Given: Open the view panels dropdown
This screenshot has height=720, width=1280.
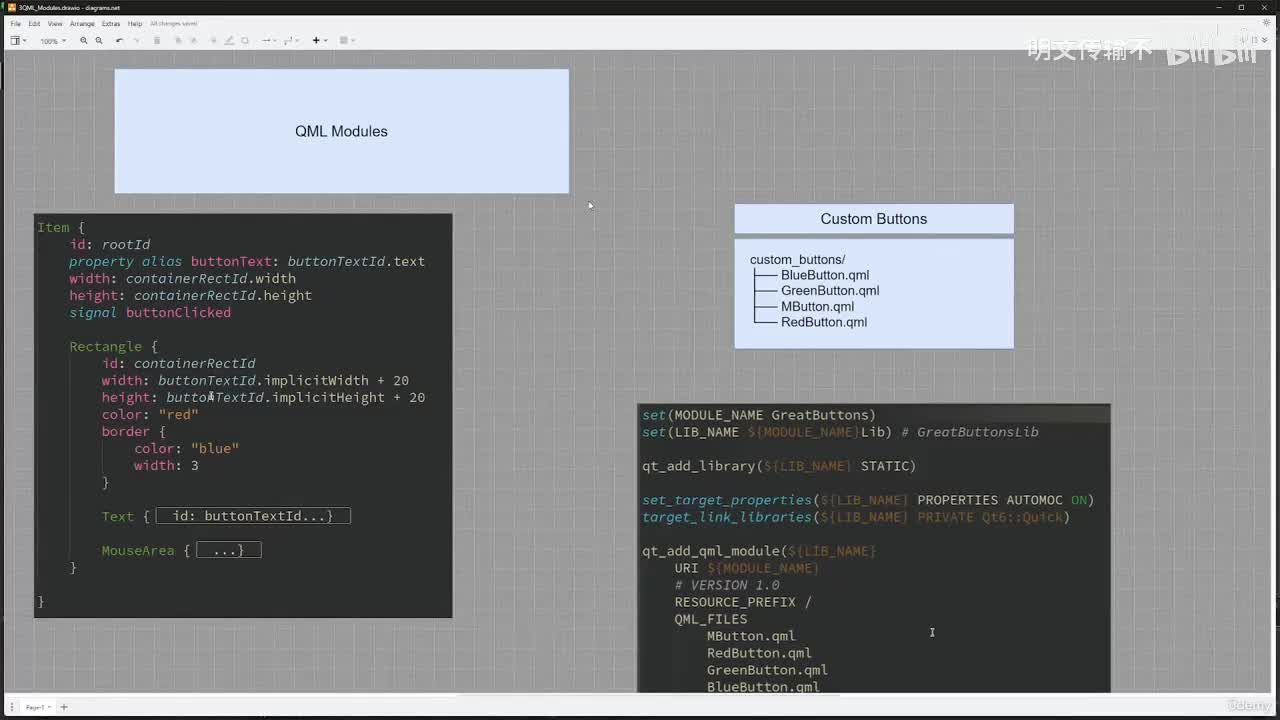Looking at the screenshot, I should click(17, 41).
